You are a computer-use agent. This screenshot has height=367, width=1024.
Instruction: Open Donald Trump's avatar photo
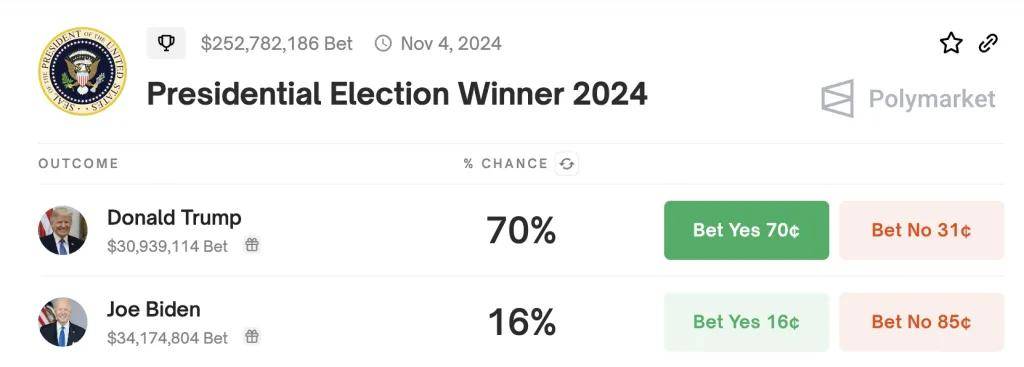point(63,231)
